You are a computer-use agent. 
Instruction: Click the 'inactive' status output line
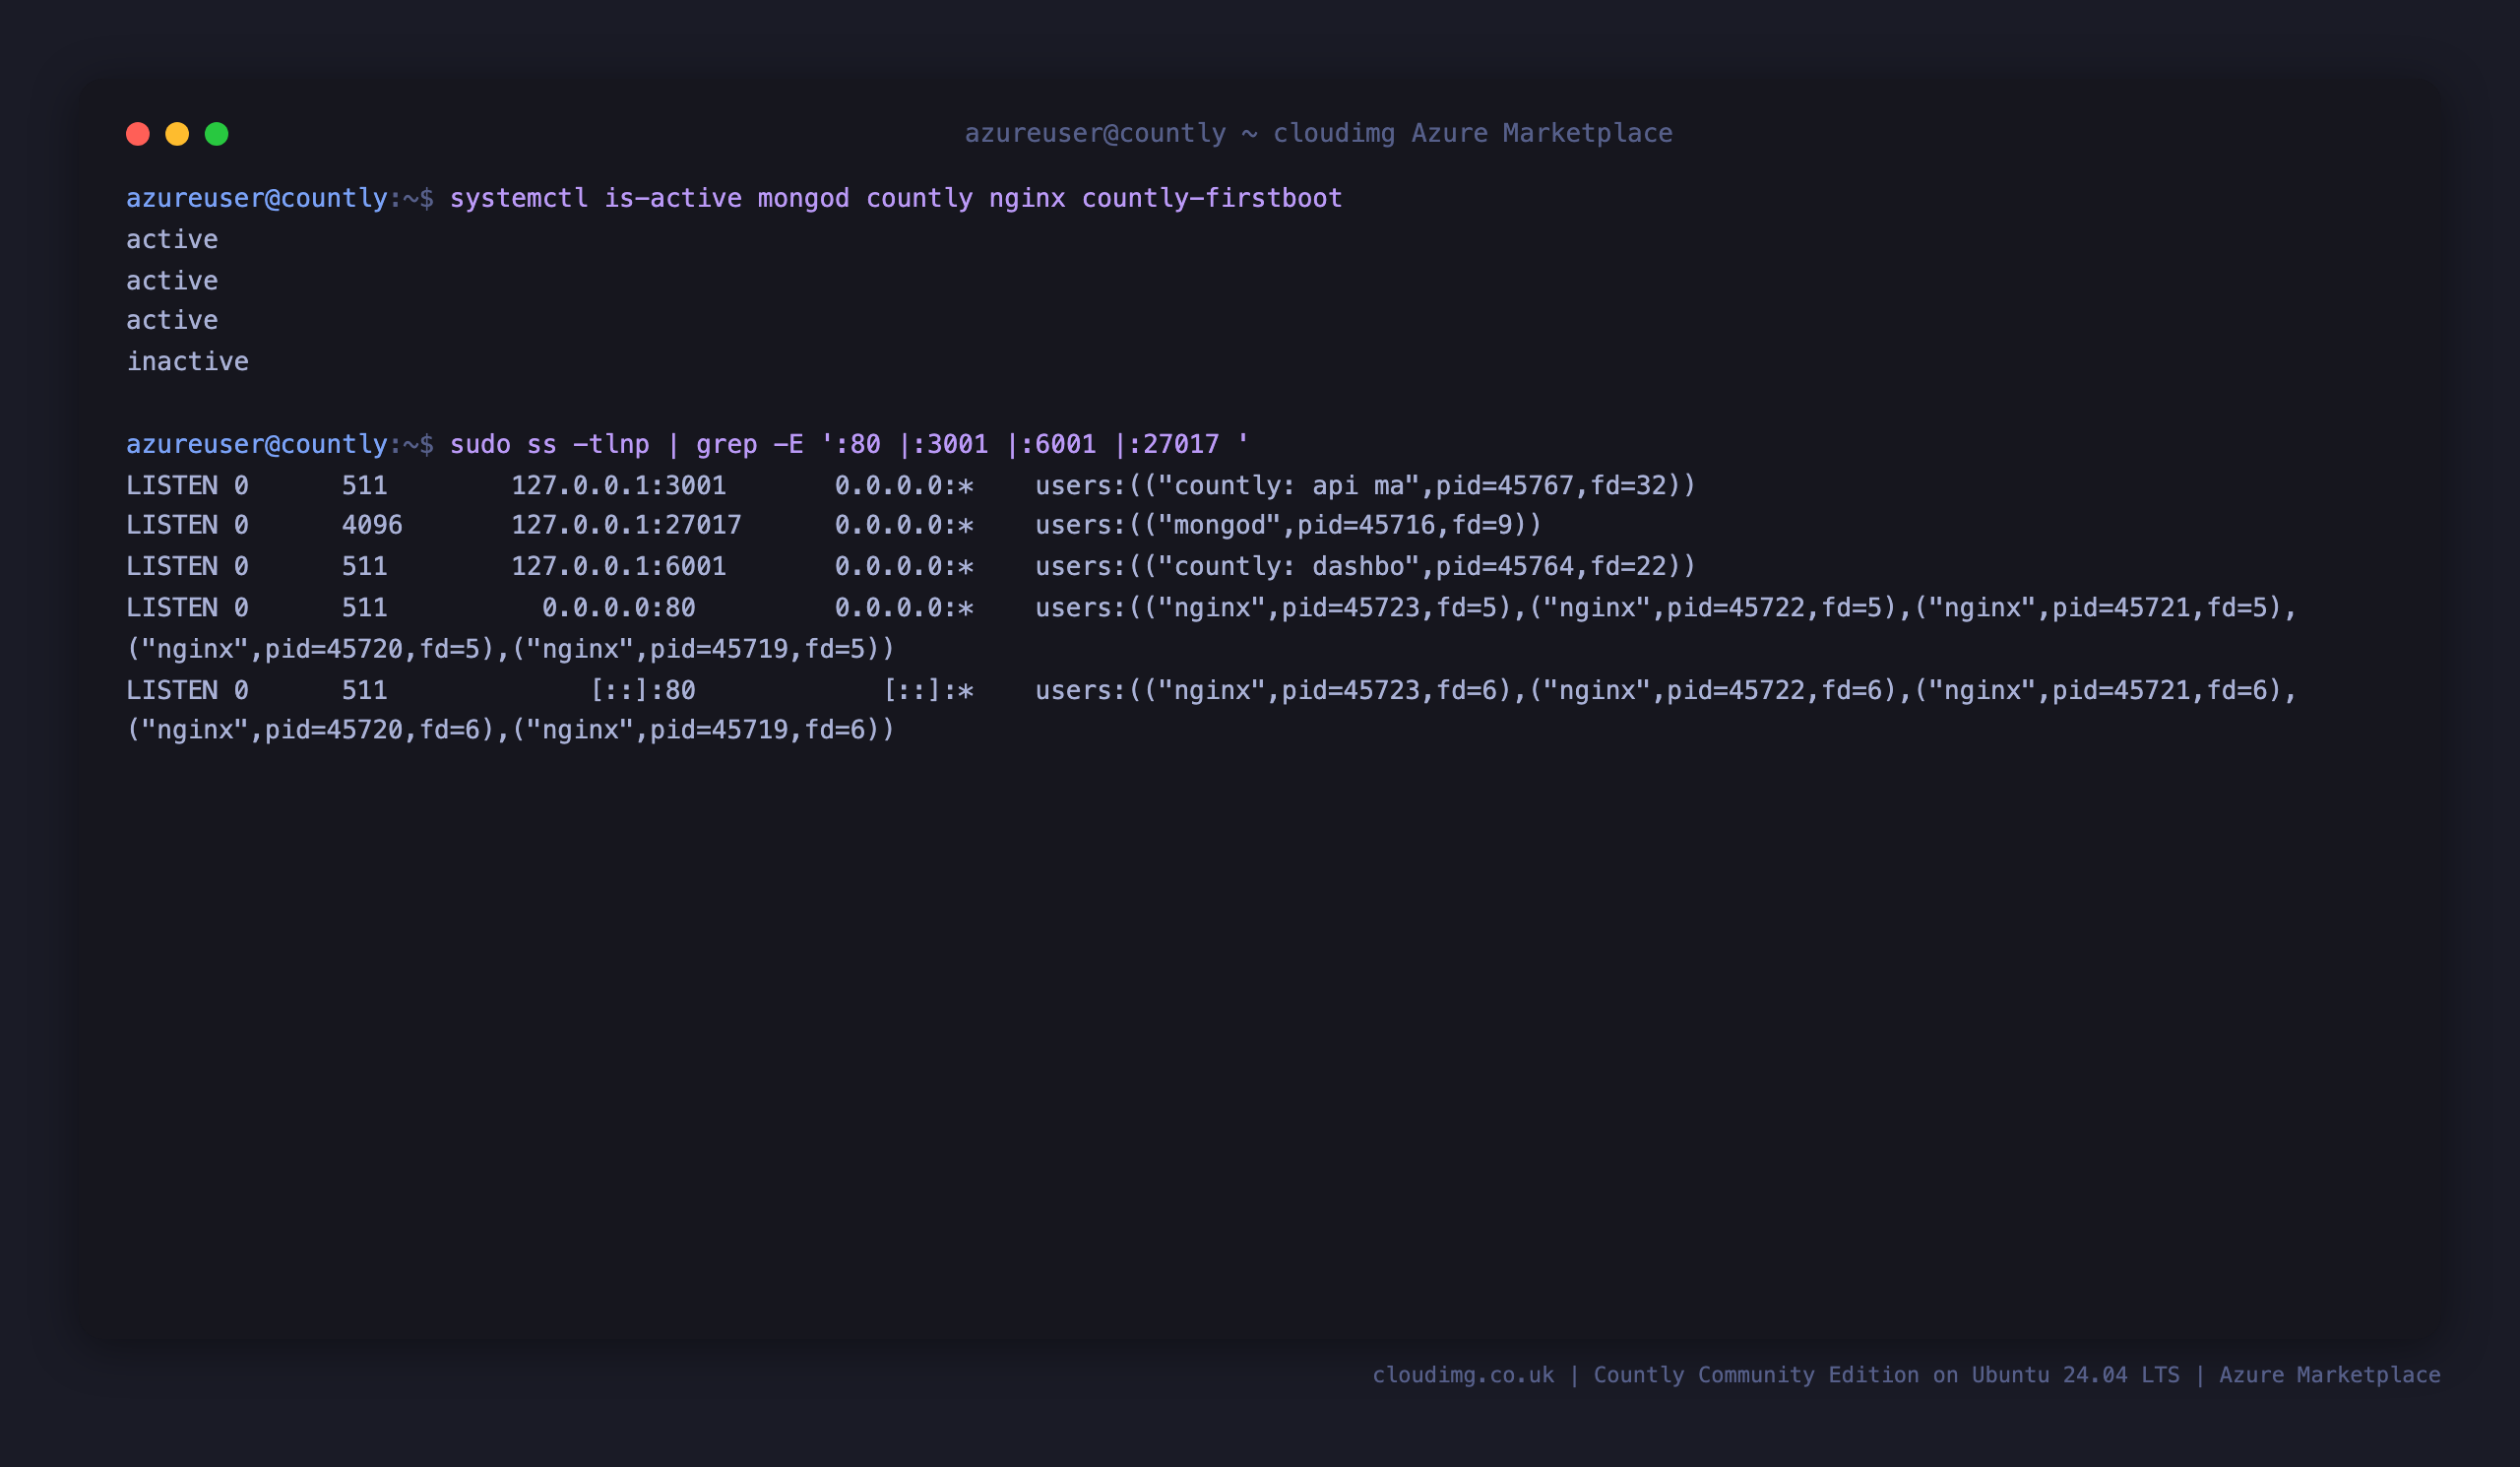pos(187,361)
